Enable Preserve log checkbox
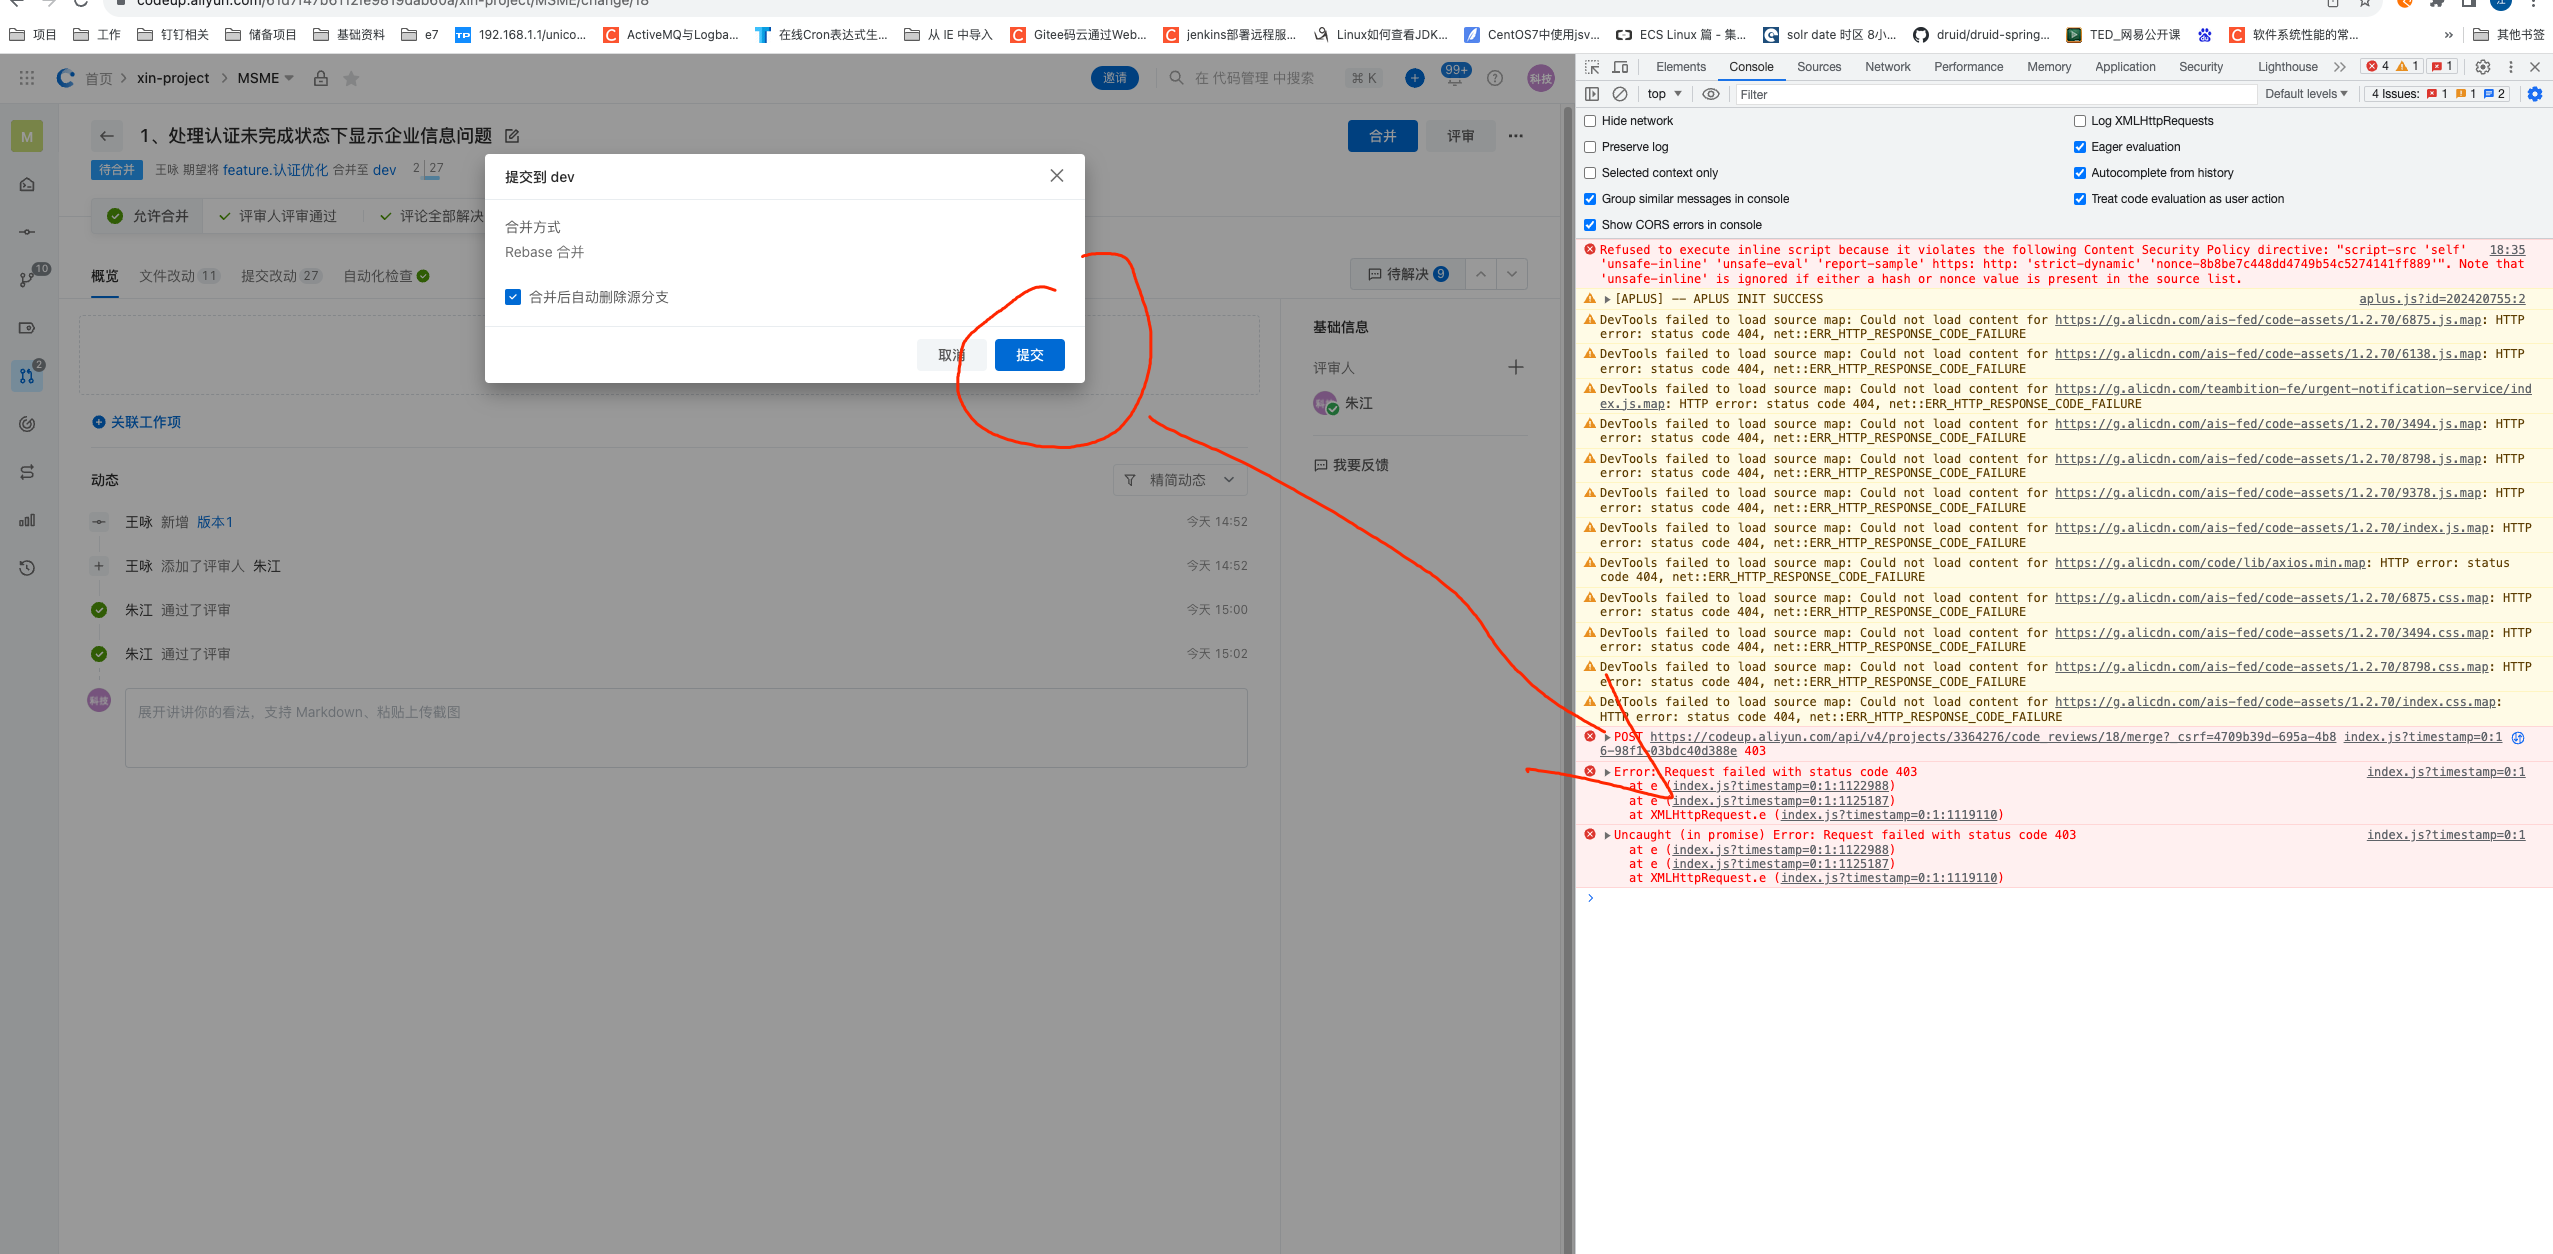 point(1590,147)
